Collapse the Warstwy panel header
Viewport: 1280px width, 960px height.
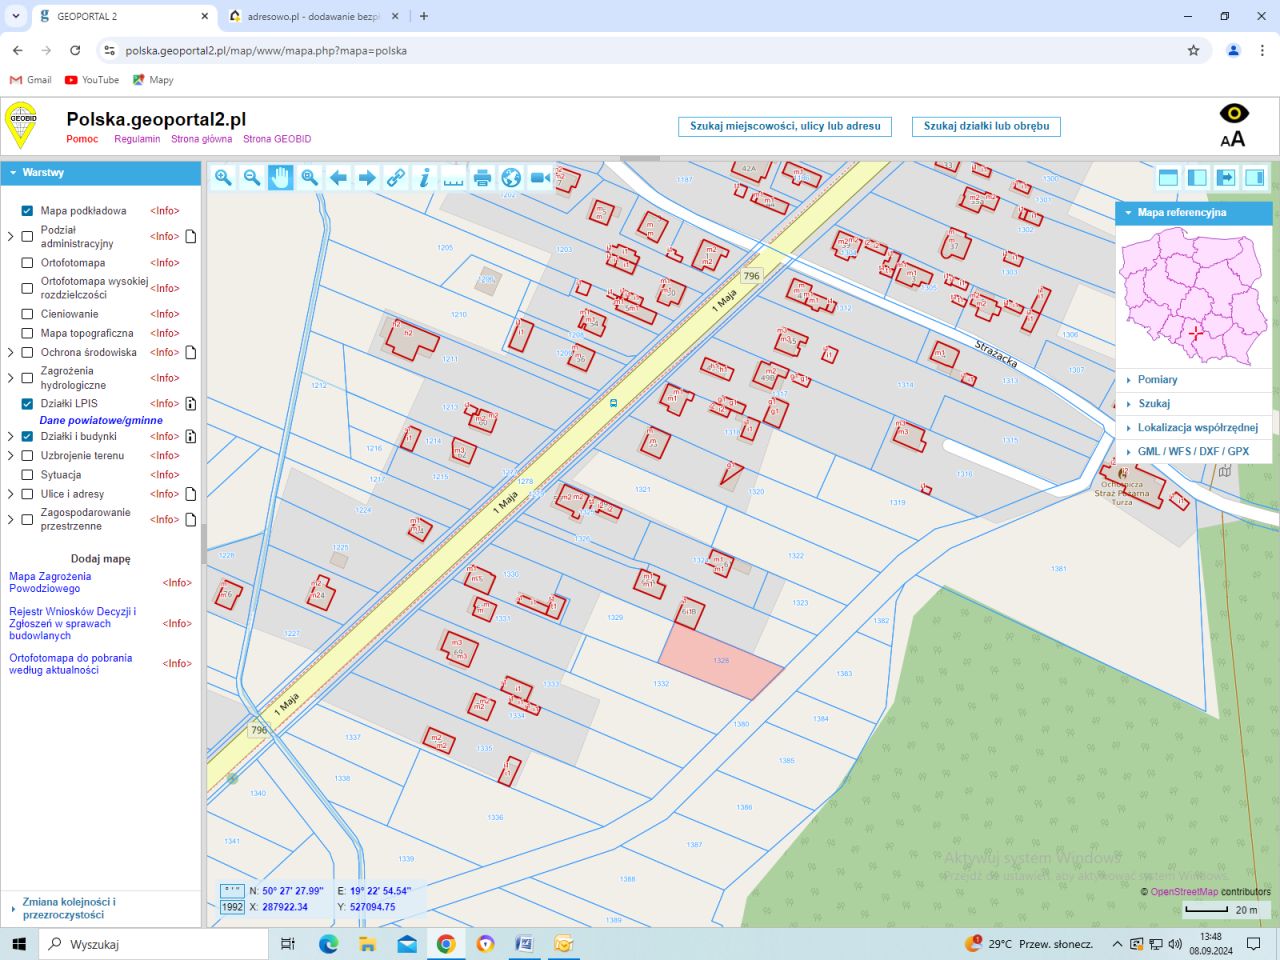coord(101,173)
